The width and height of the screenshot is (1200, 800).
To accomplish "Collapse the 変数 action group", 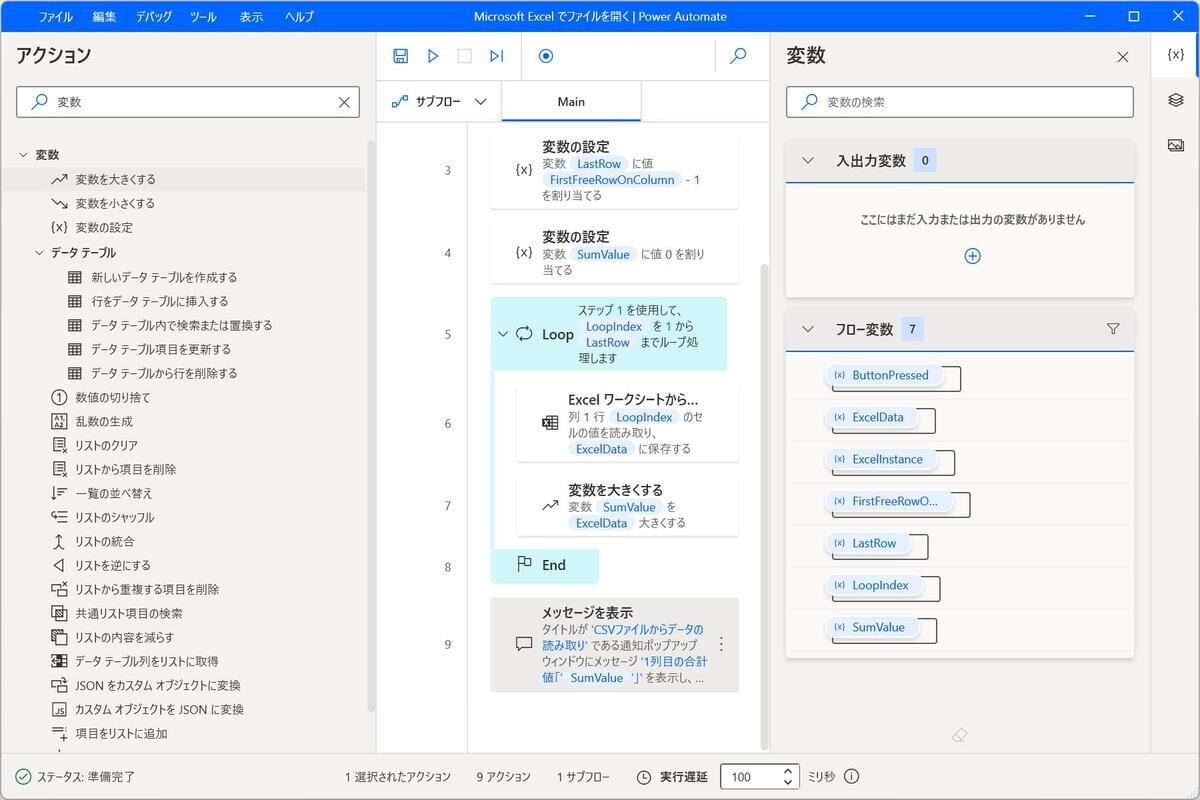I will tap(23, 155).
